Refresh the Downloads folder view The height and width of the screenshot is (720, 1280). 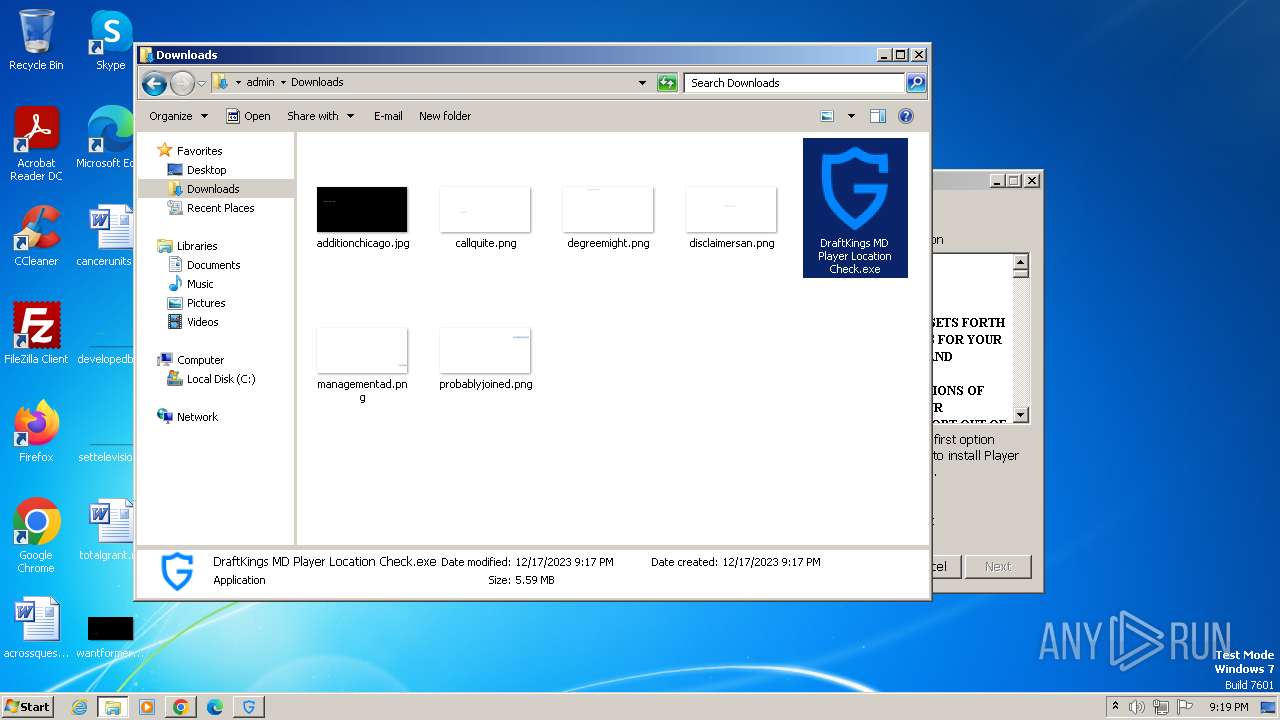tap(667, 83)
